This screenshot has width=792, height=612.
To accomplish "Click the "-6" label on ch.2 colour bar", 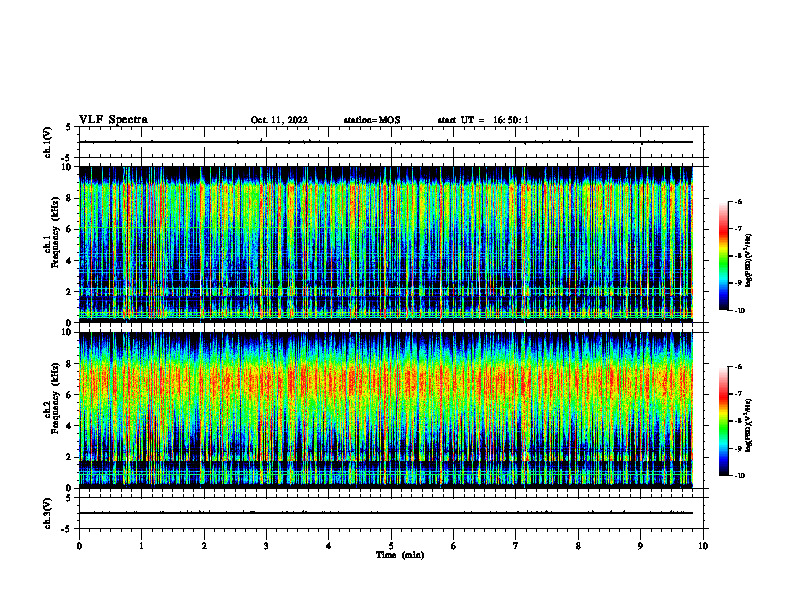I will 738,367.
